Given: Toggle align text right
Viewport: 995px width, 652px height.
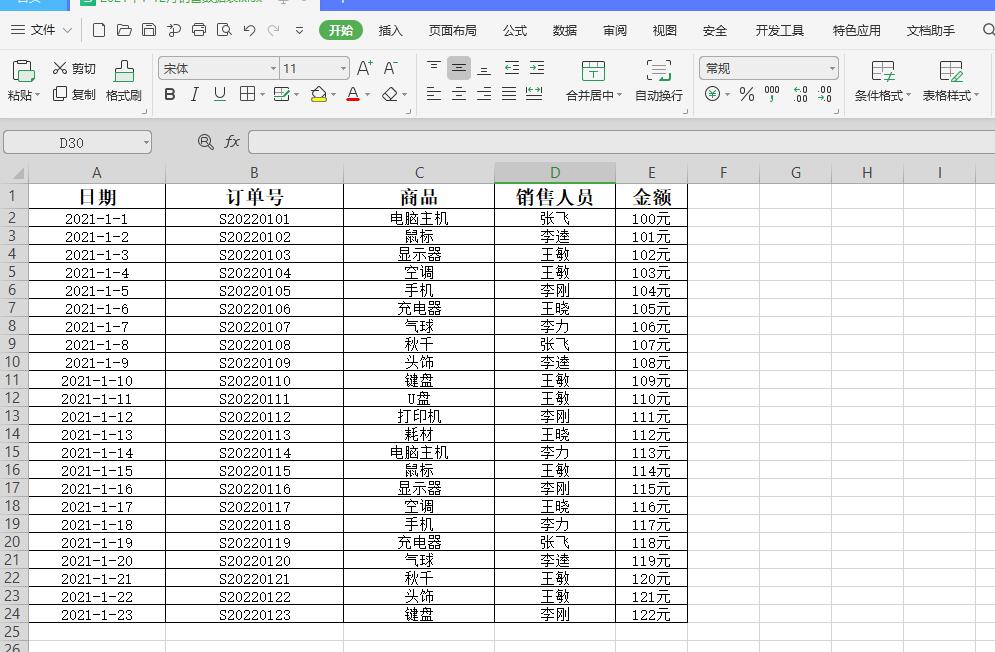Looking at the screenshot, I should pyautogui.click(x=484, y=95).
